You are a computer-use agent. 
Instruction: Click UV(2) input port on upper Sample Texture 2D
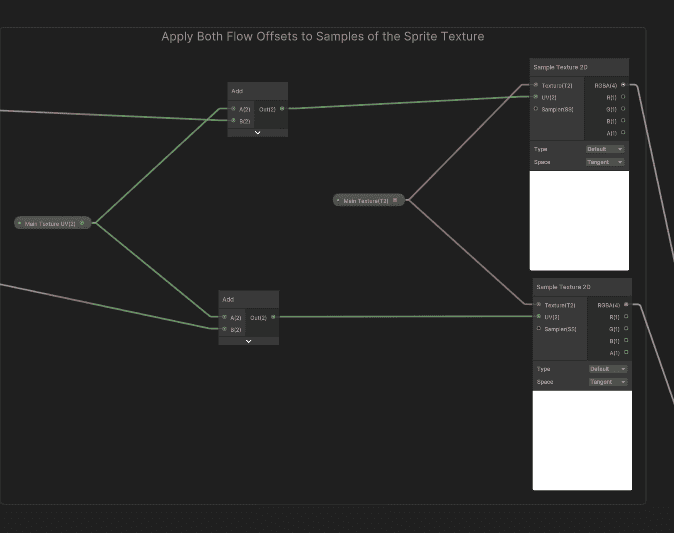[x=536, y=97]
